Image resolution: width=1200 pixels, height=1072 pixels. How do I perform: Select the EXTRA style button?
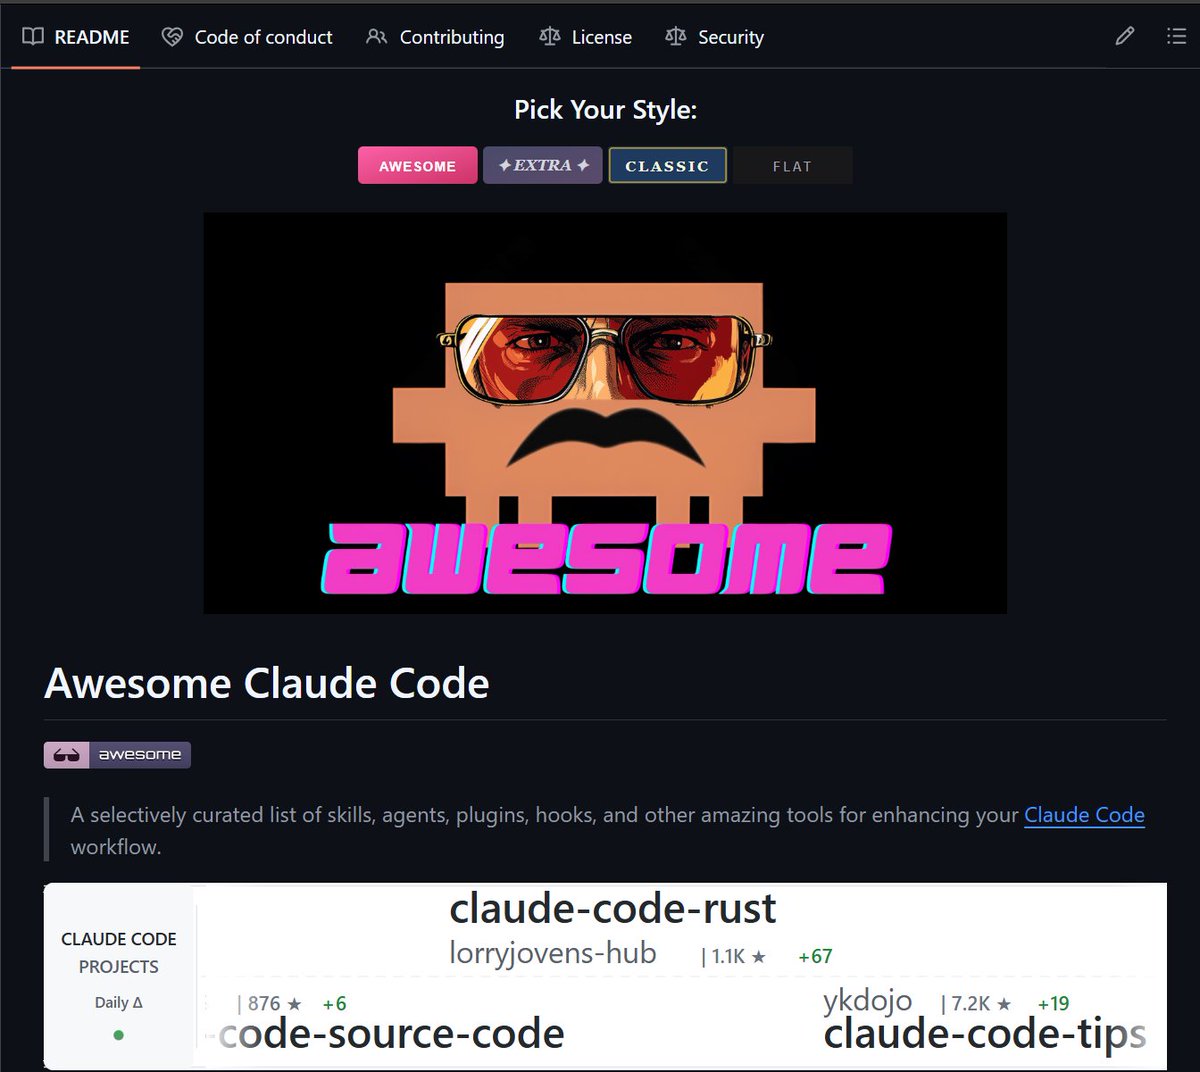pyautogui.click(x=543, y=166)
